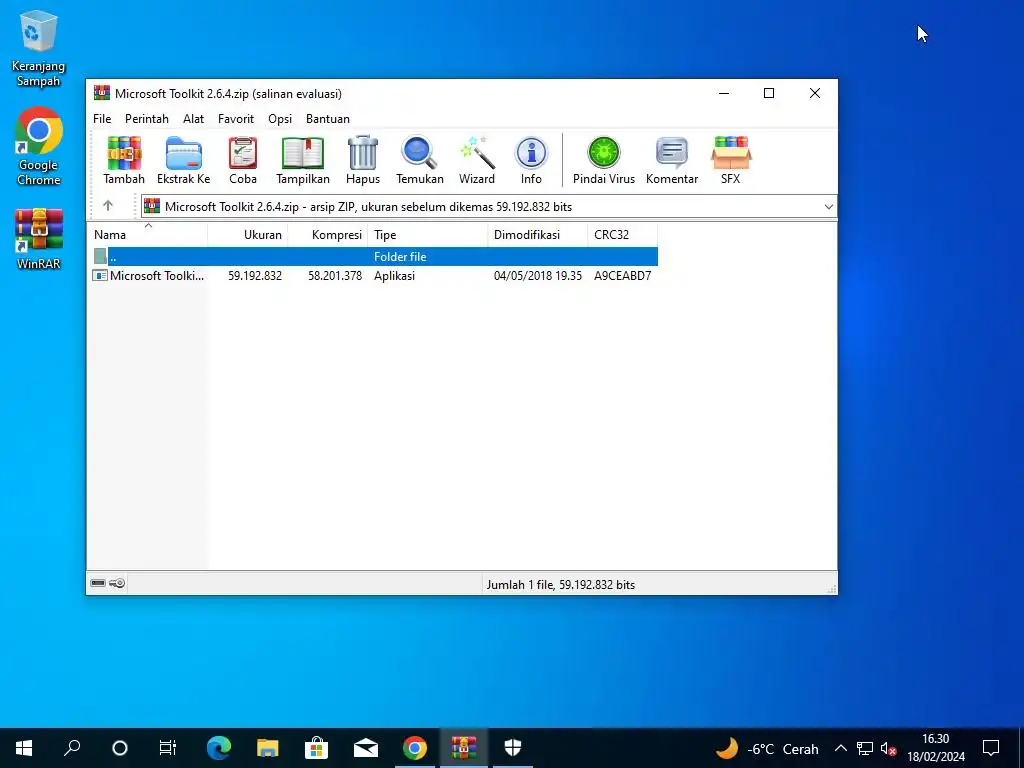This screenshot has width=1024, height=768.
Task: Open Task View on taskbar
Action: [168, 748]
